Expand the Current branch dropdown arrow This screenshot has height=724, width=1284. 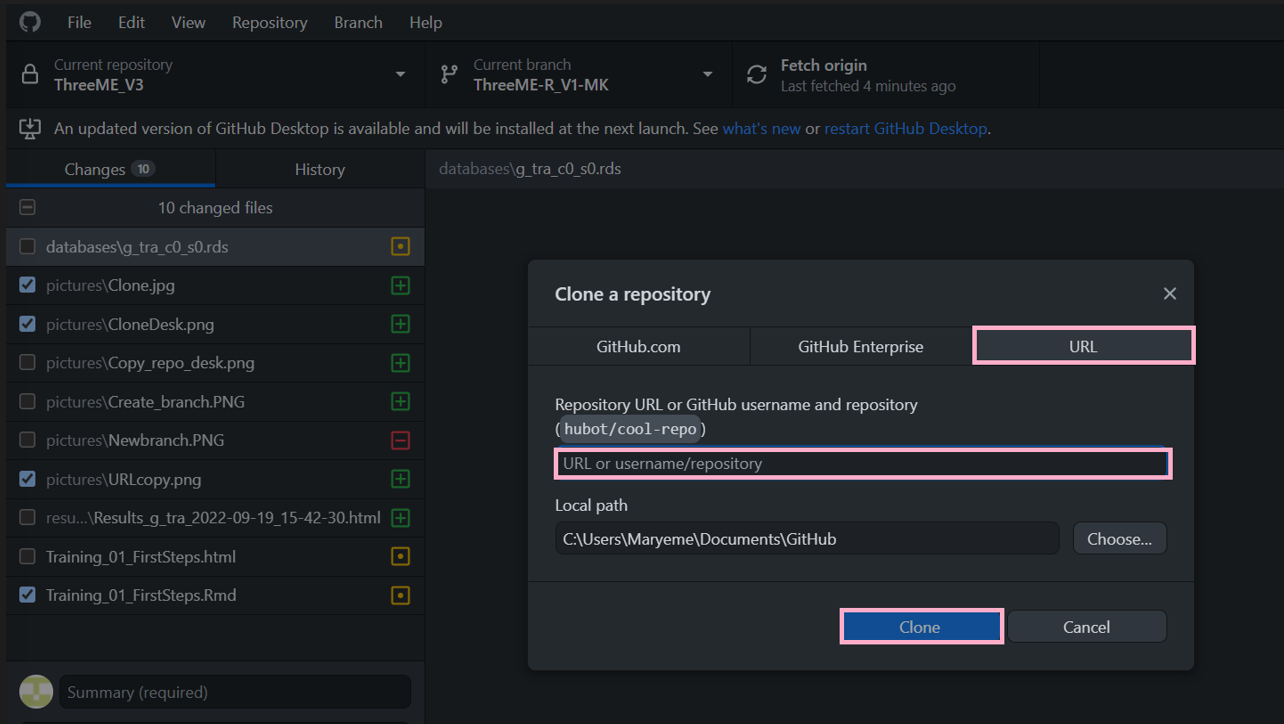tap(707, 75)
